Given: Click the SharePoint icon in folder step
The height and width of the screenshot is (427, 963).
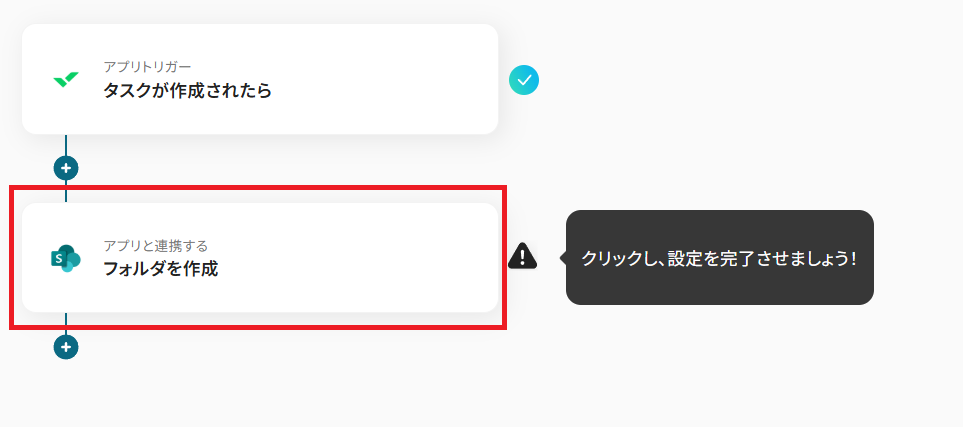Looking at the screenshot, I should coord(66,258).
